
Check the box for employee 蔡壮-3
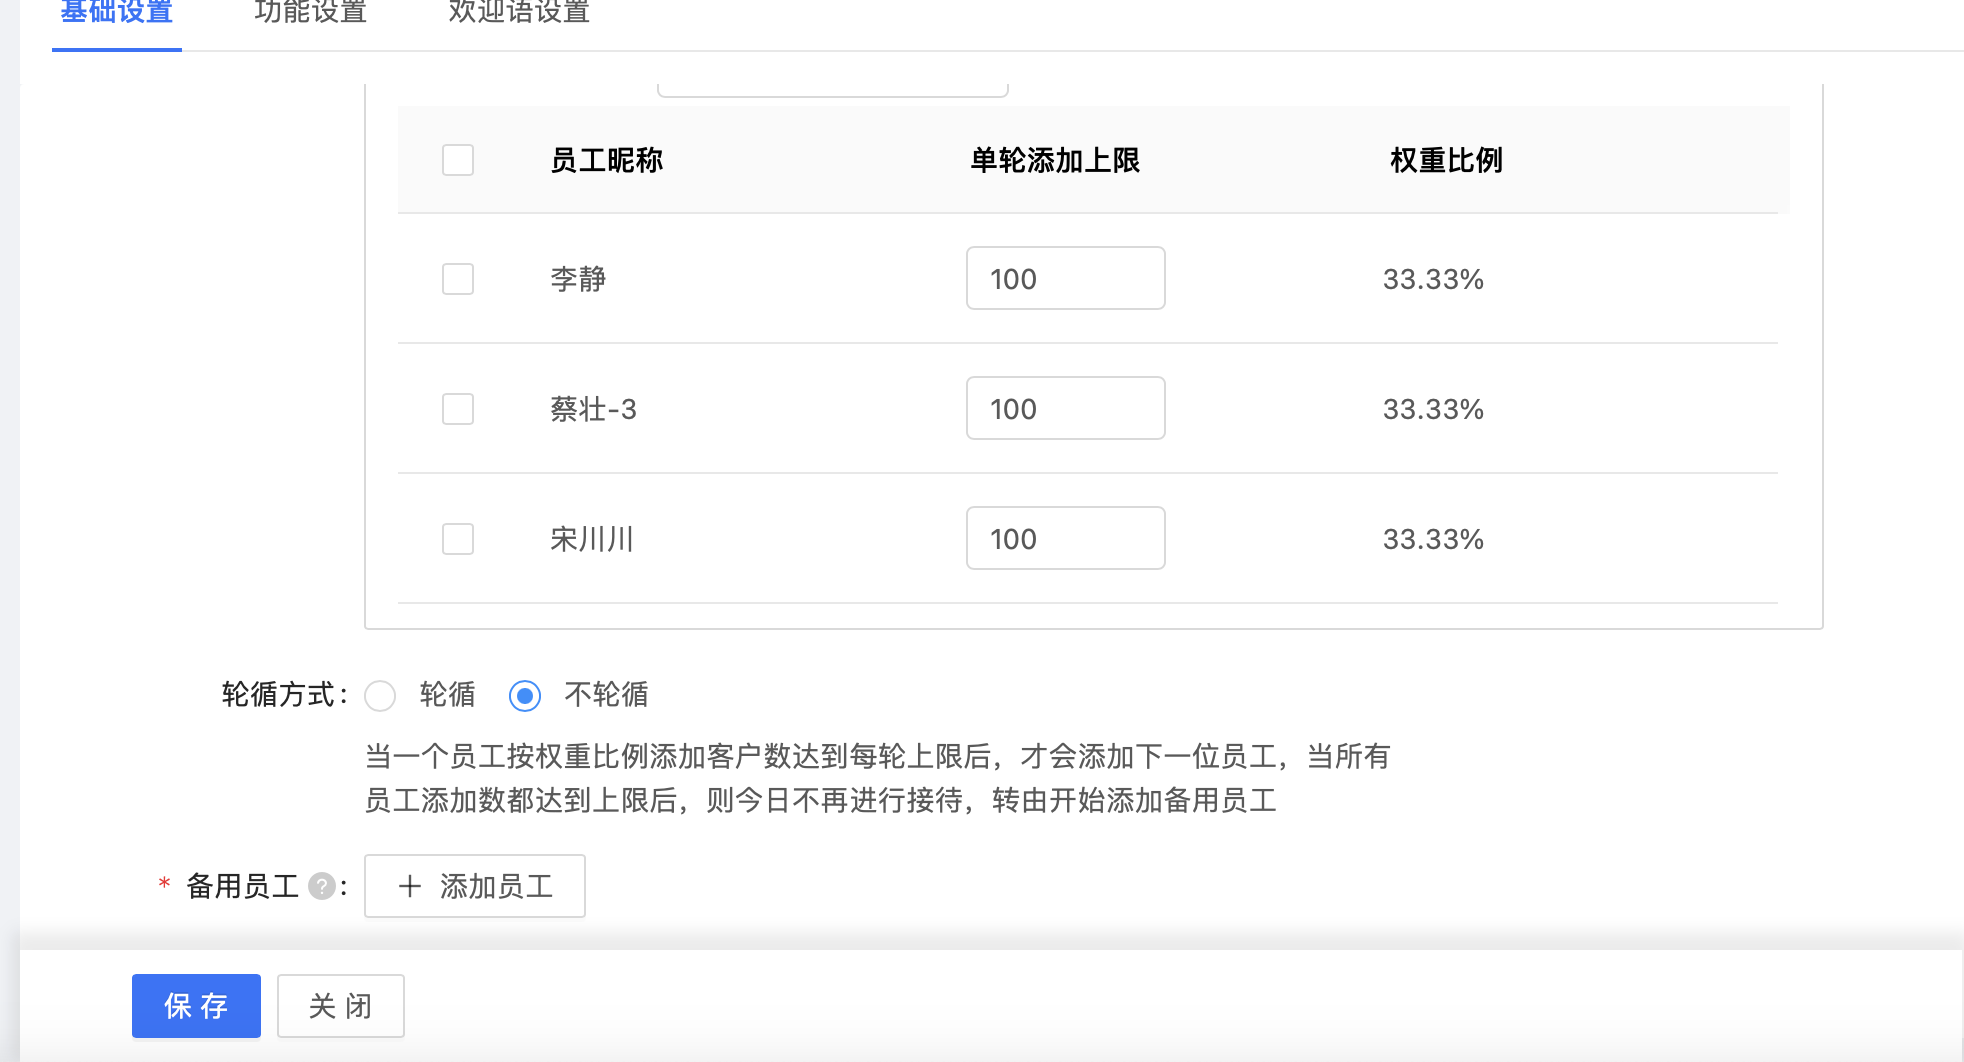[x=458, y=409]
